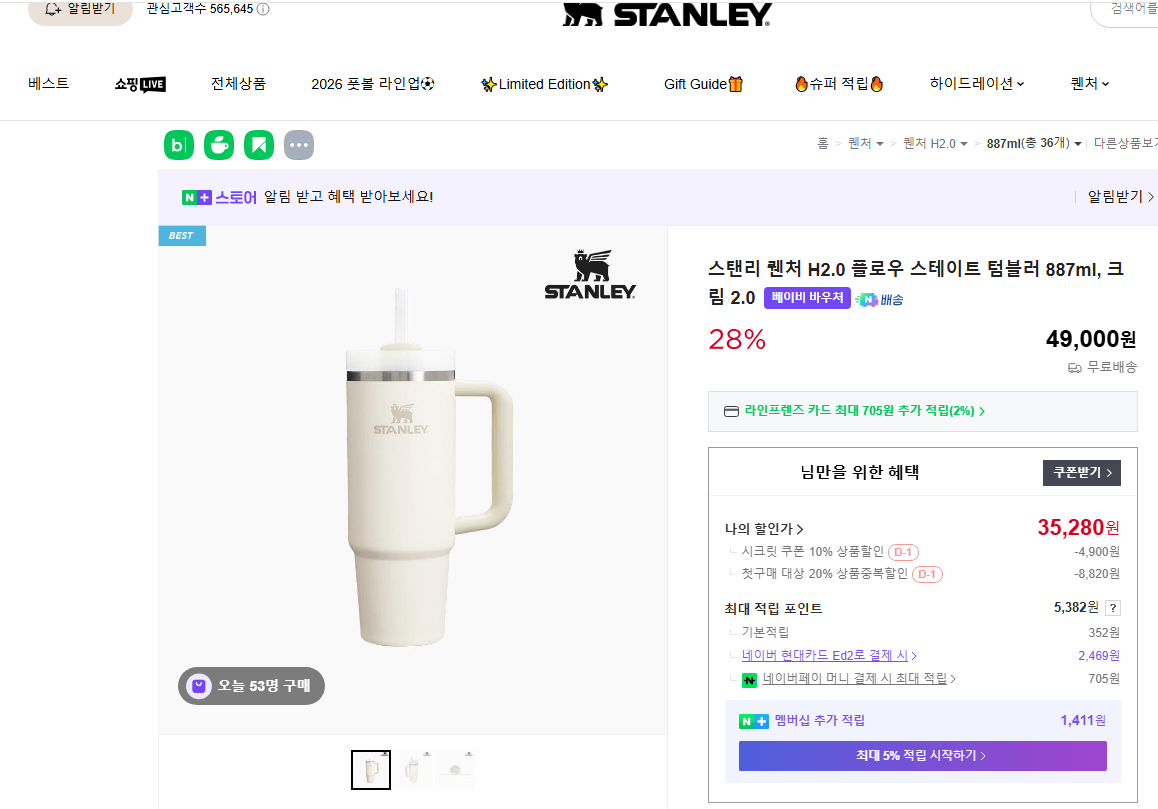Open the Gift Guide menu item
Image resolution: width=1158 pixels, height=809 pixels.
(x=703, y=84)
